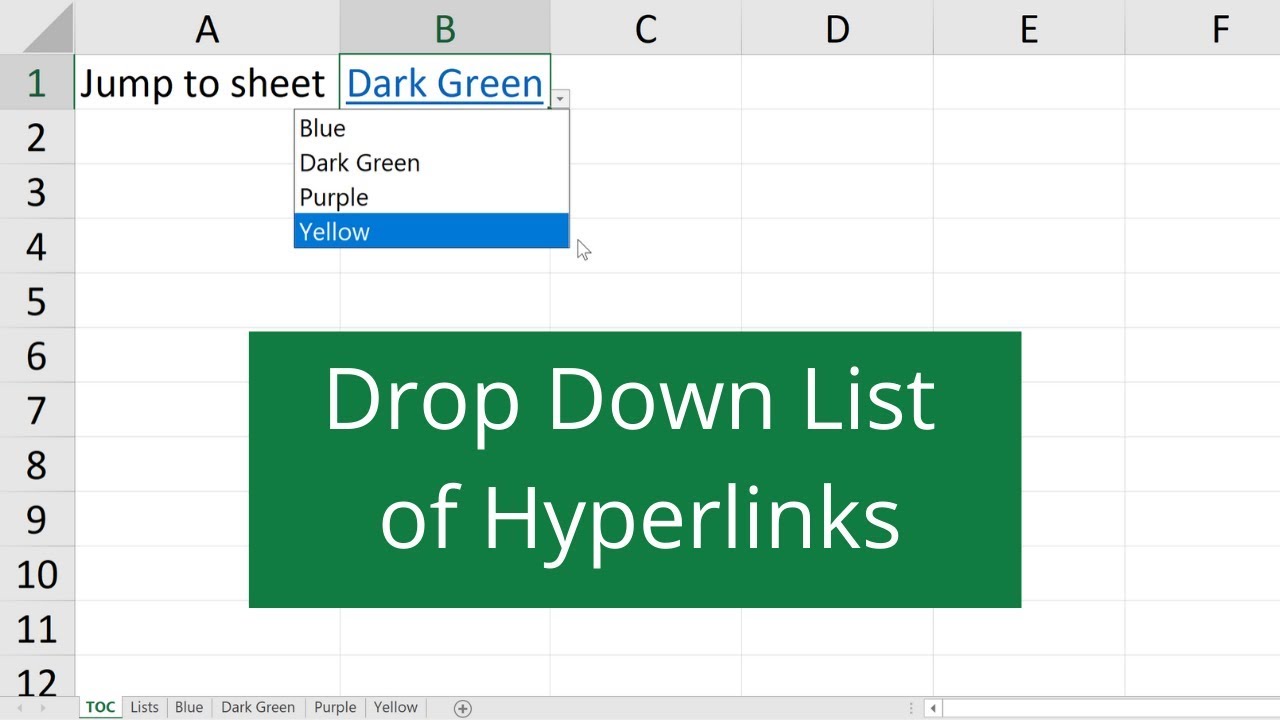Image resolution: width=1280 pixels, height=720 pixels.
Task: Add a new worksheet with the plus icon
Action: coord(462,707)
